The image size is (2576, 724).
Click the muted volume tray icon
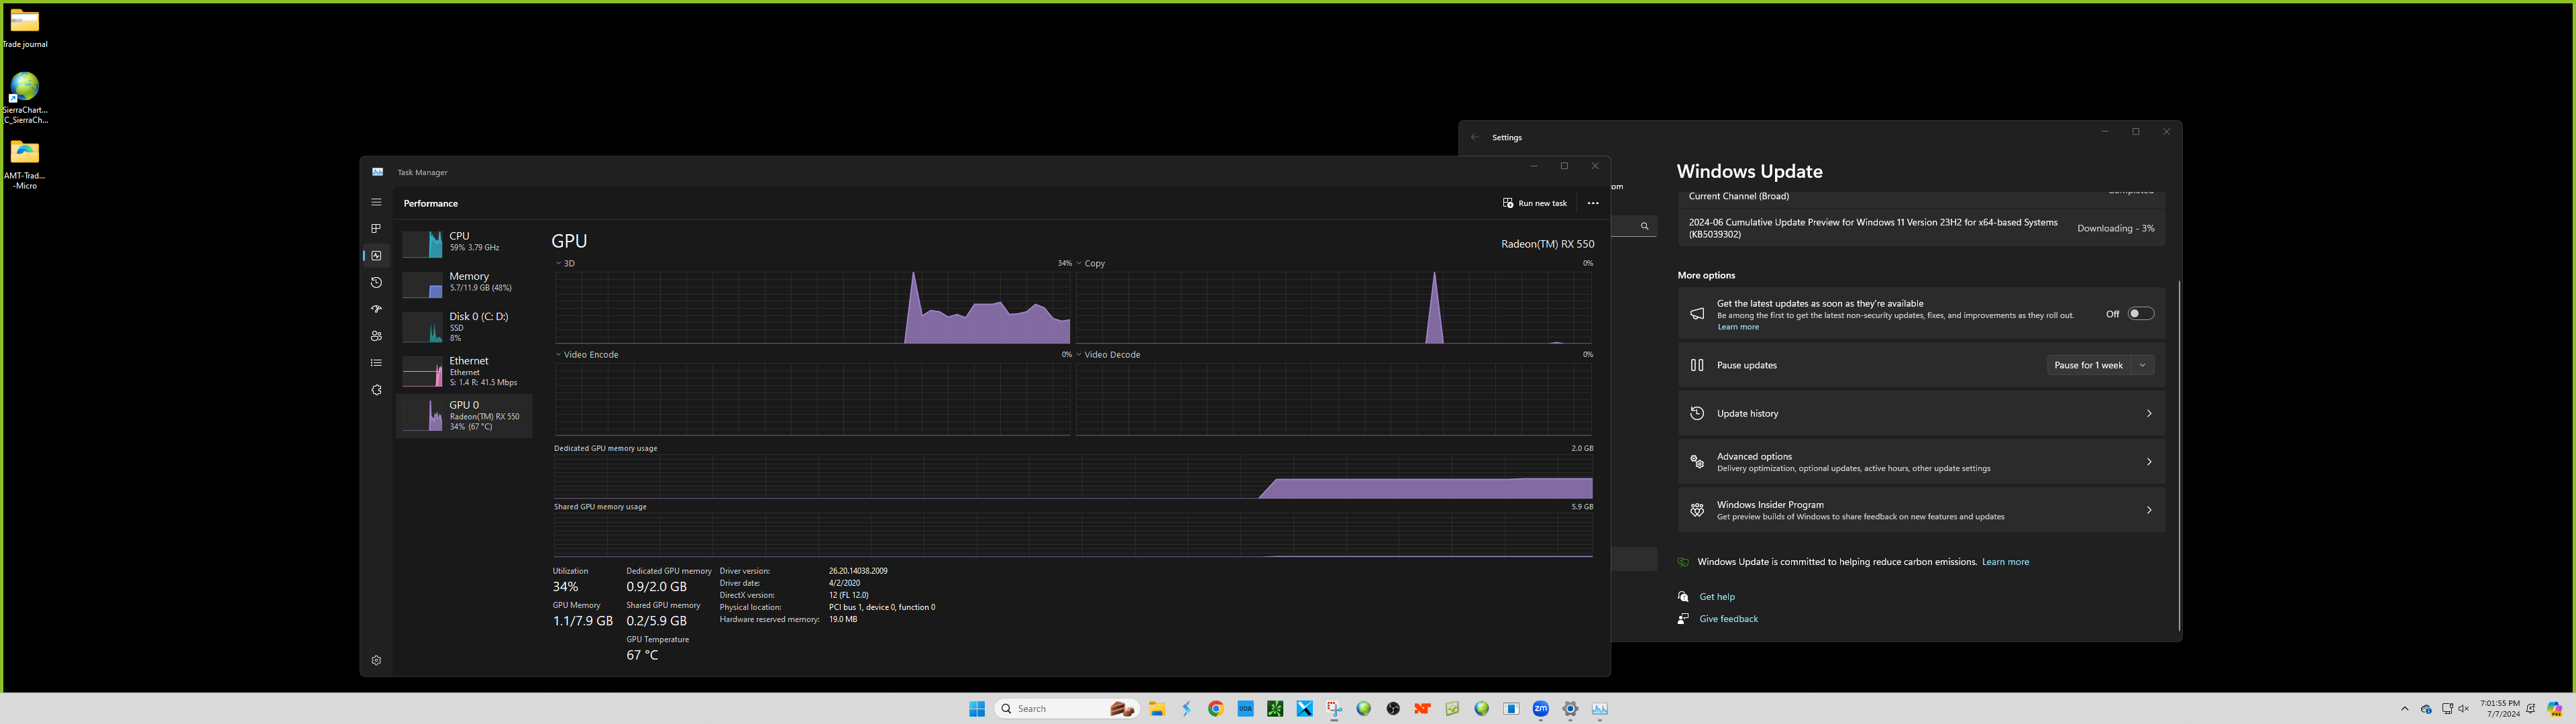[x=2463, y=709]
